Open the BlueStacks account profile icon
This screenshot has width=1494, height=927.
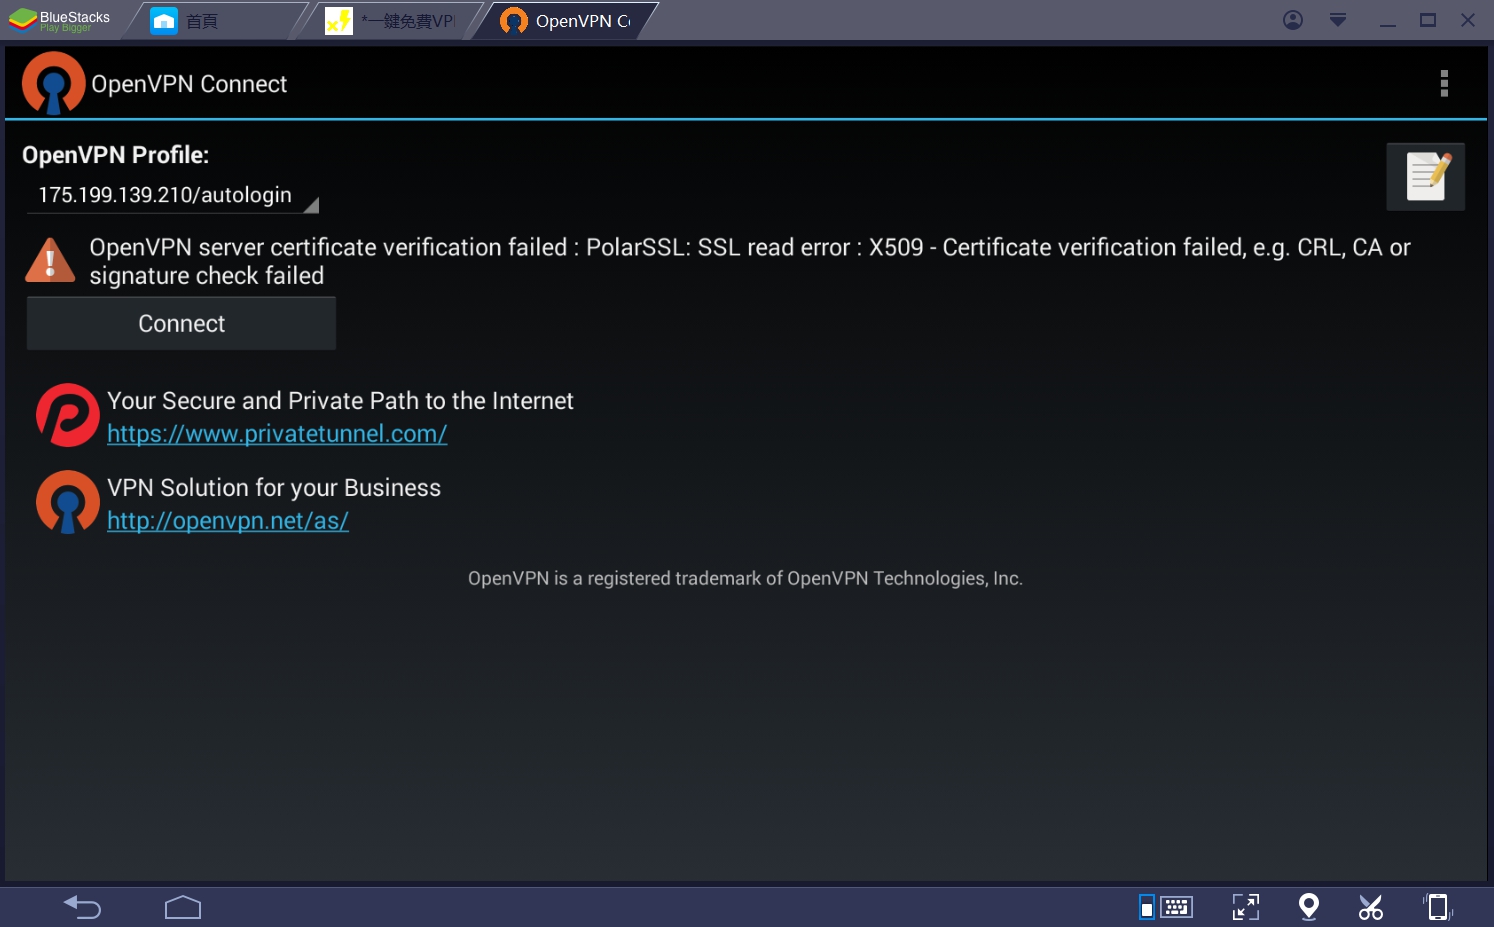tap(1293, 20)
